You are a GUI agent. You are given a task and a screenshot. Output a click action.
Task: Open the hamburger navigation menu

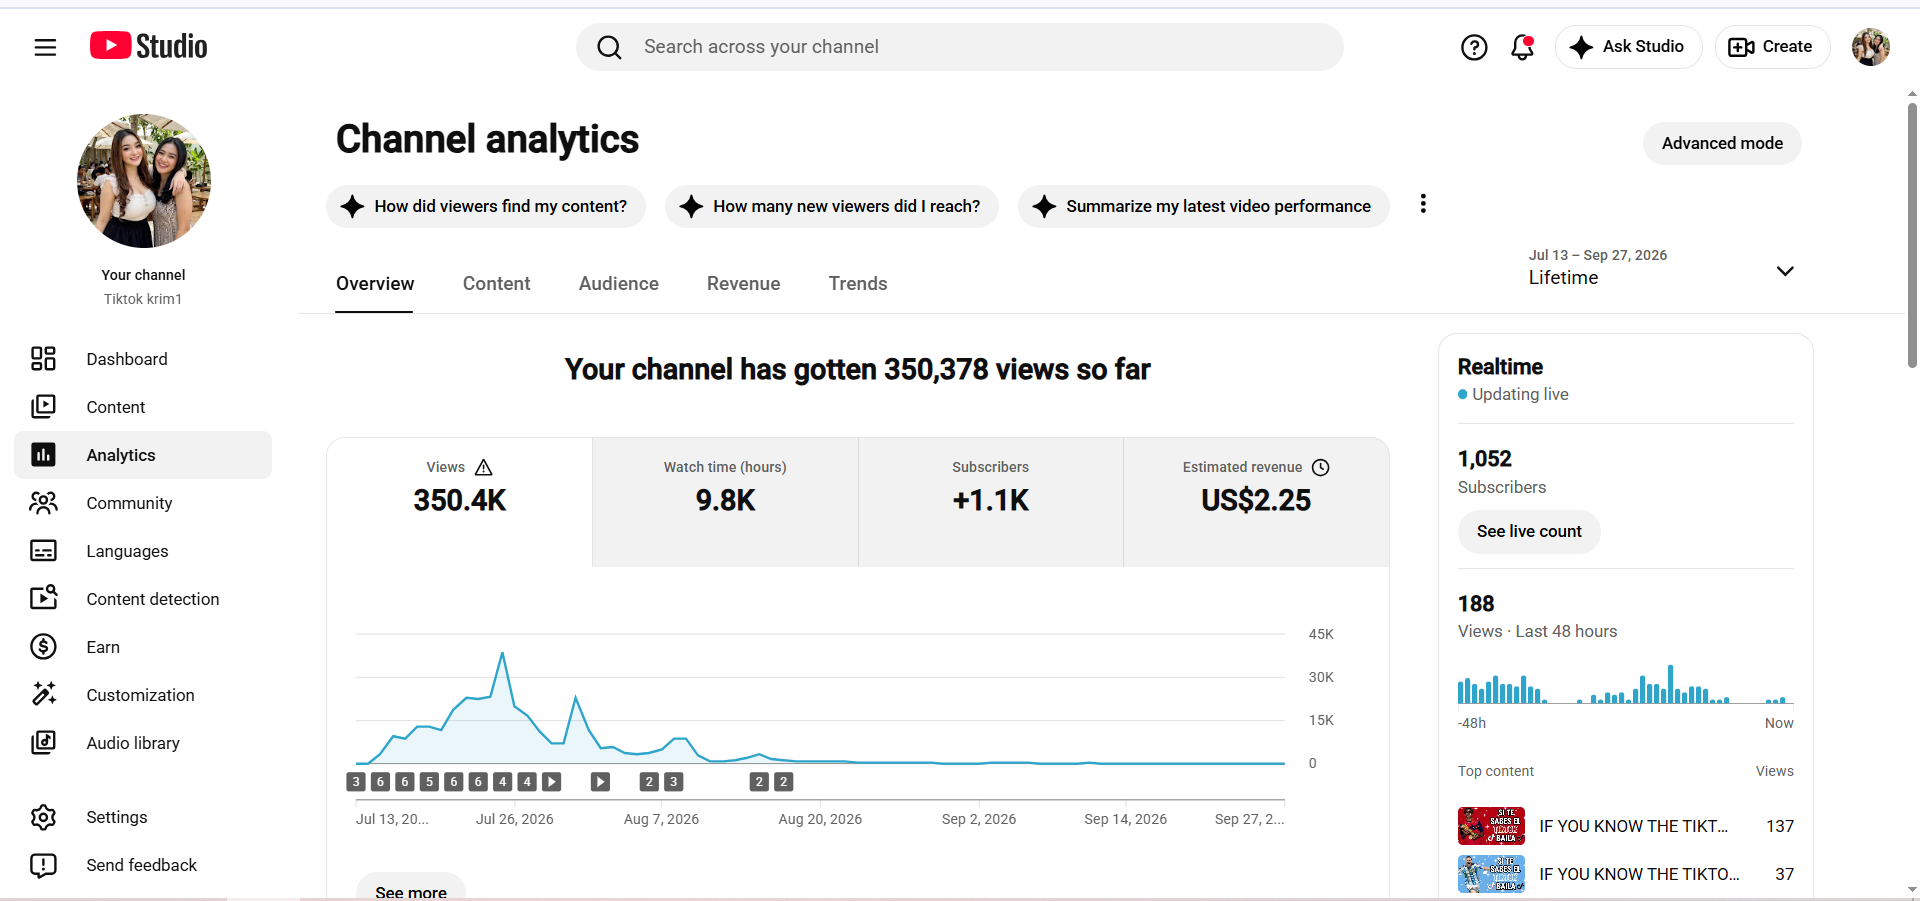click(45, 47)
